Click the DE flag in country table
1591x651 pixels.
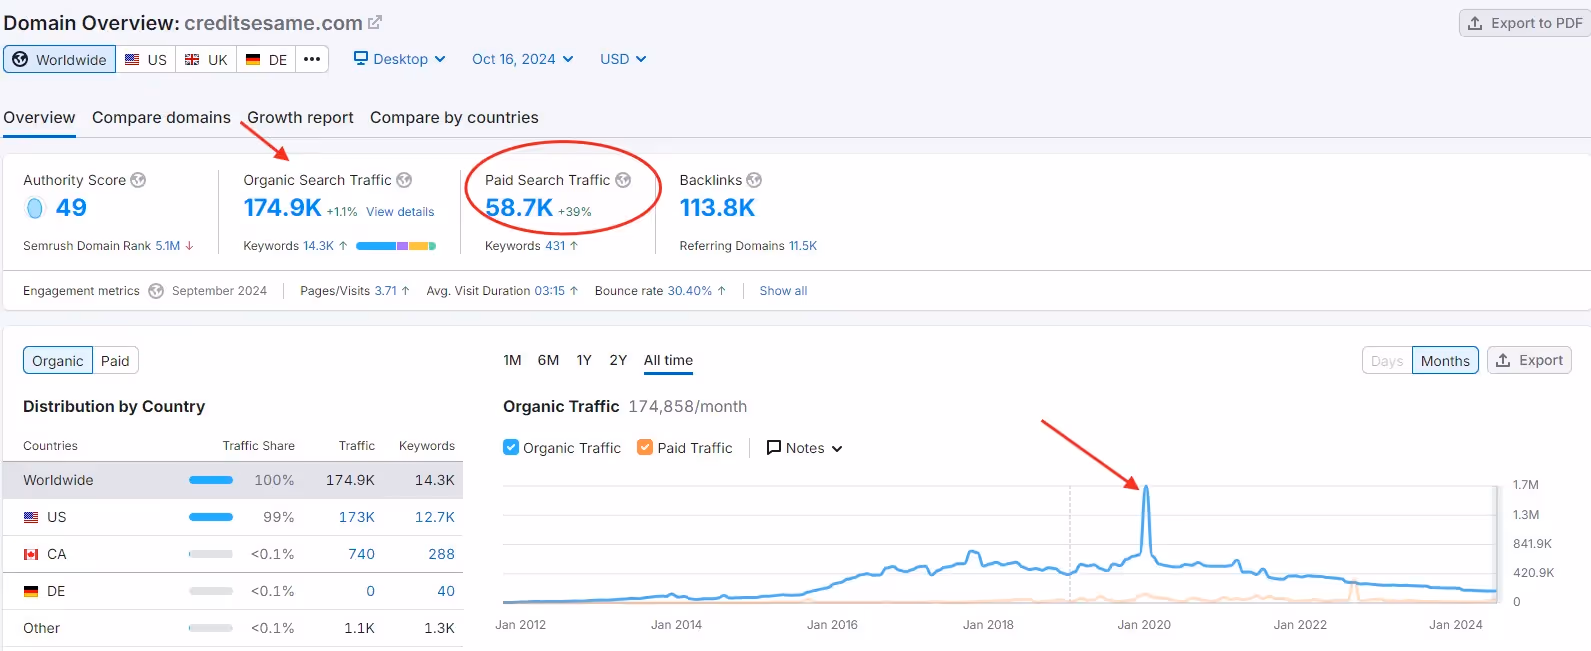point(31,591)
